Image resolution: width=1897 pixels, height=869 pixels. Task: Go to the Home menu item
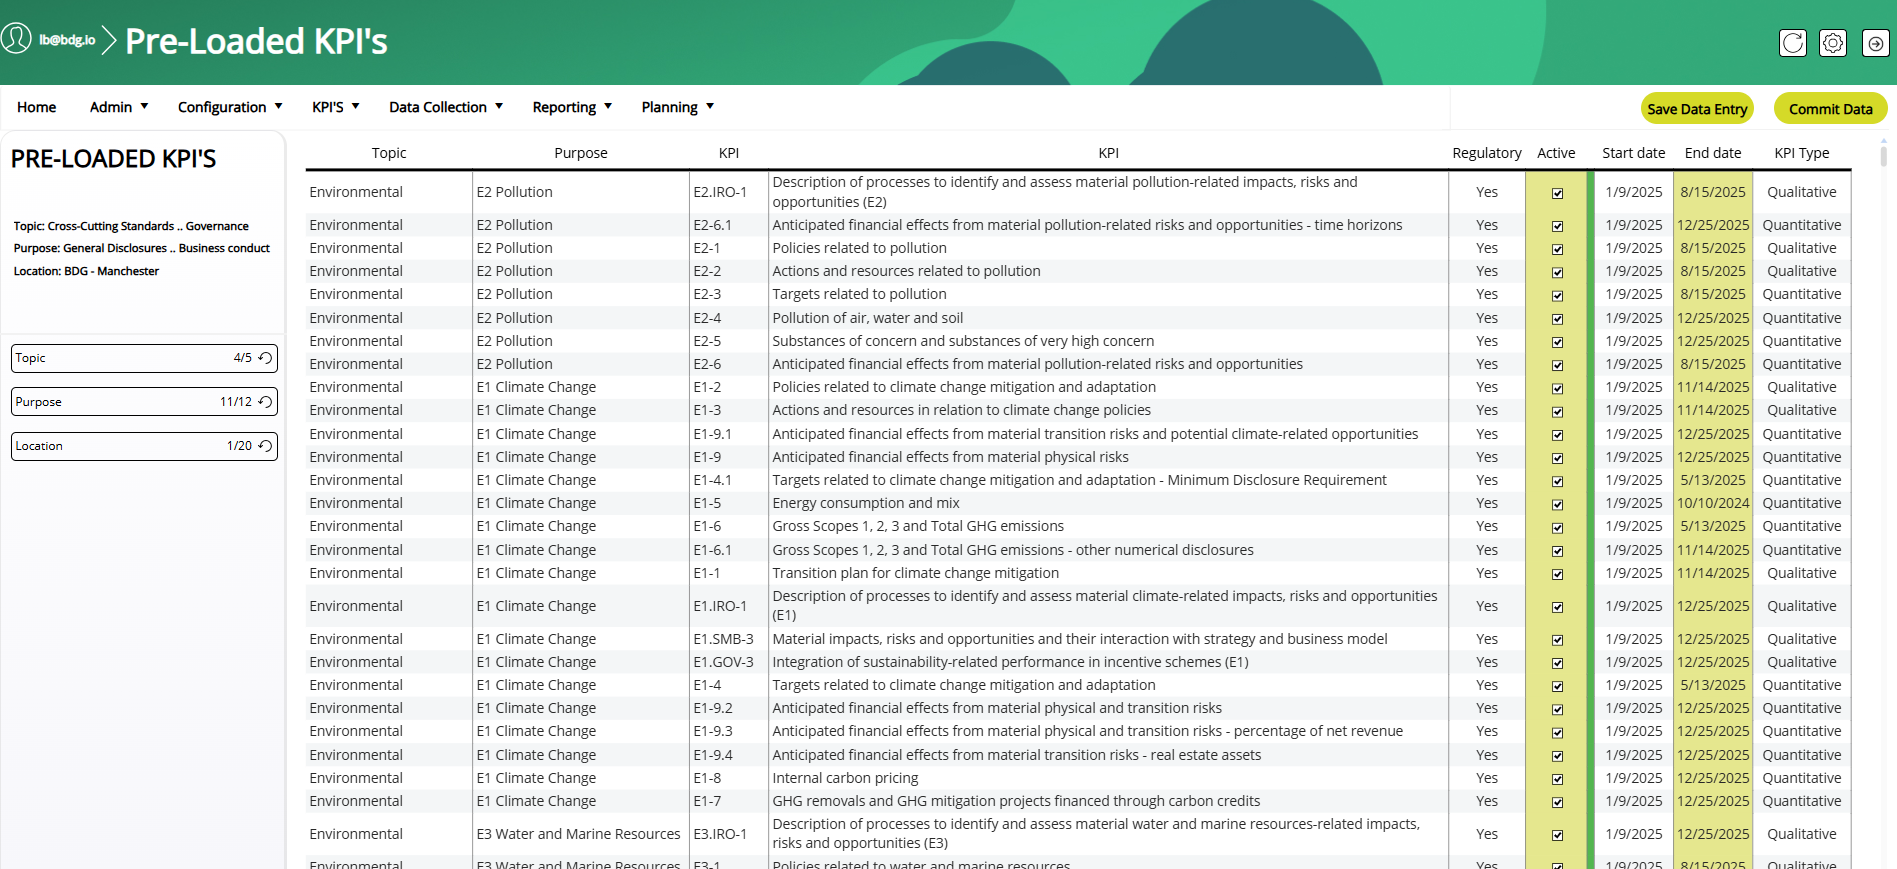37,107
